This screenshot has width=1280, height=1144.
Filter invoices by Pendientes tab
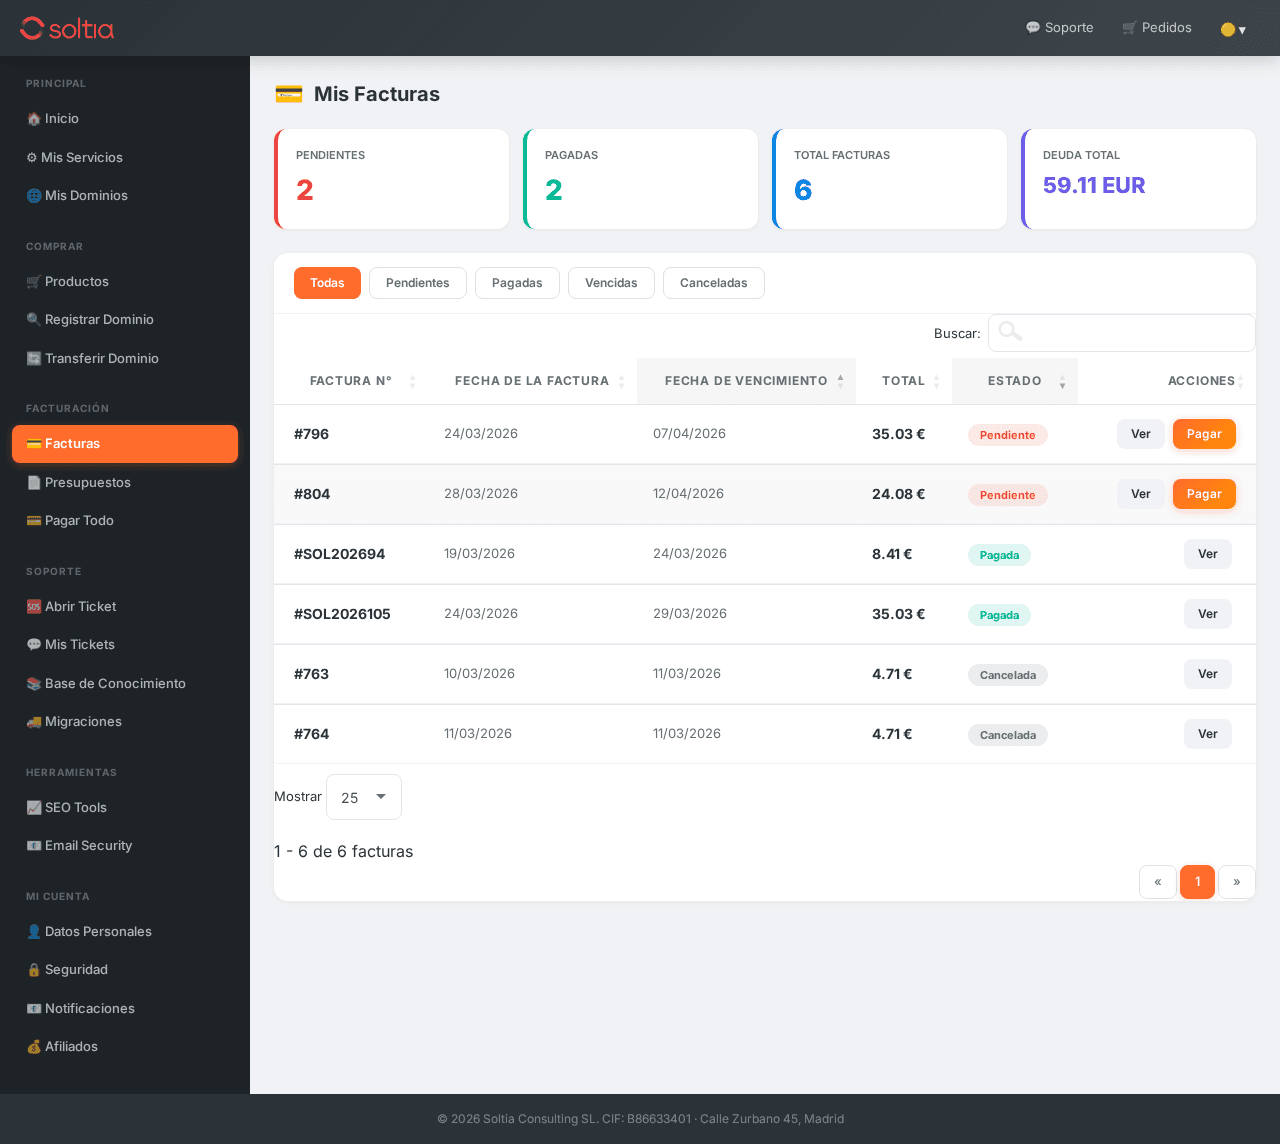point(417,283)
